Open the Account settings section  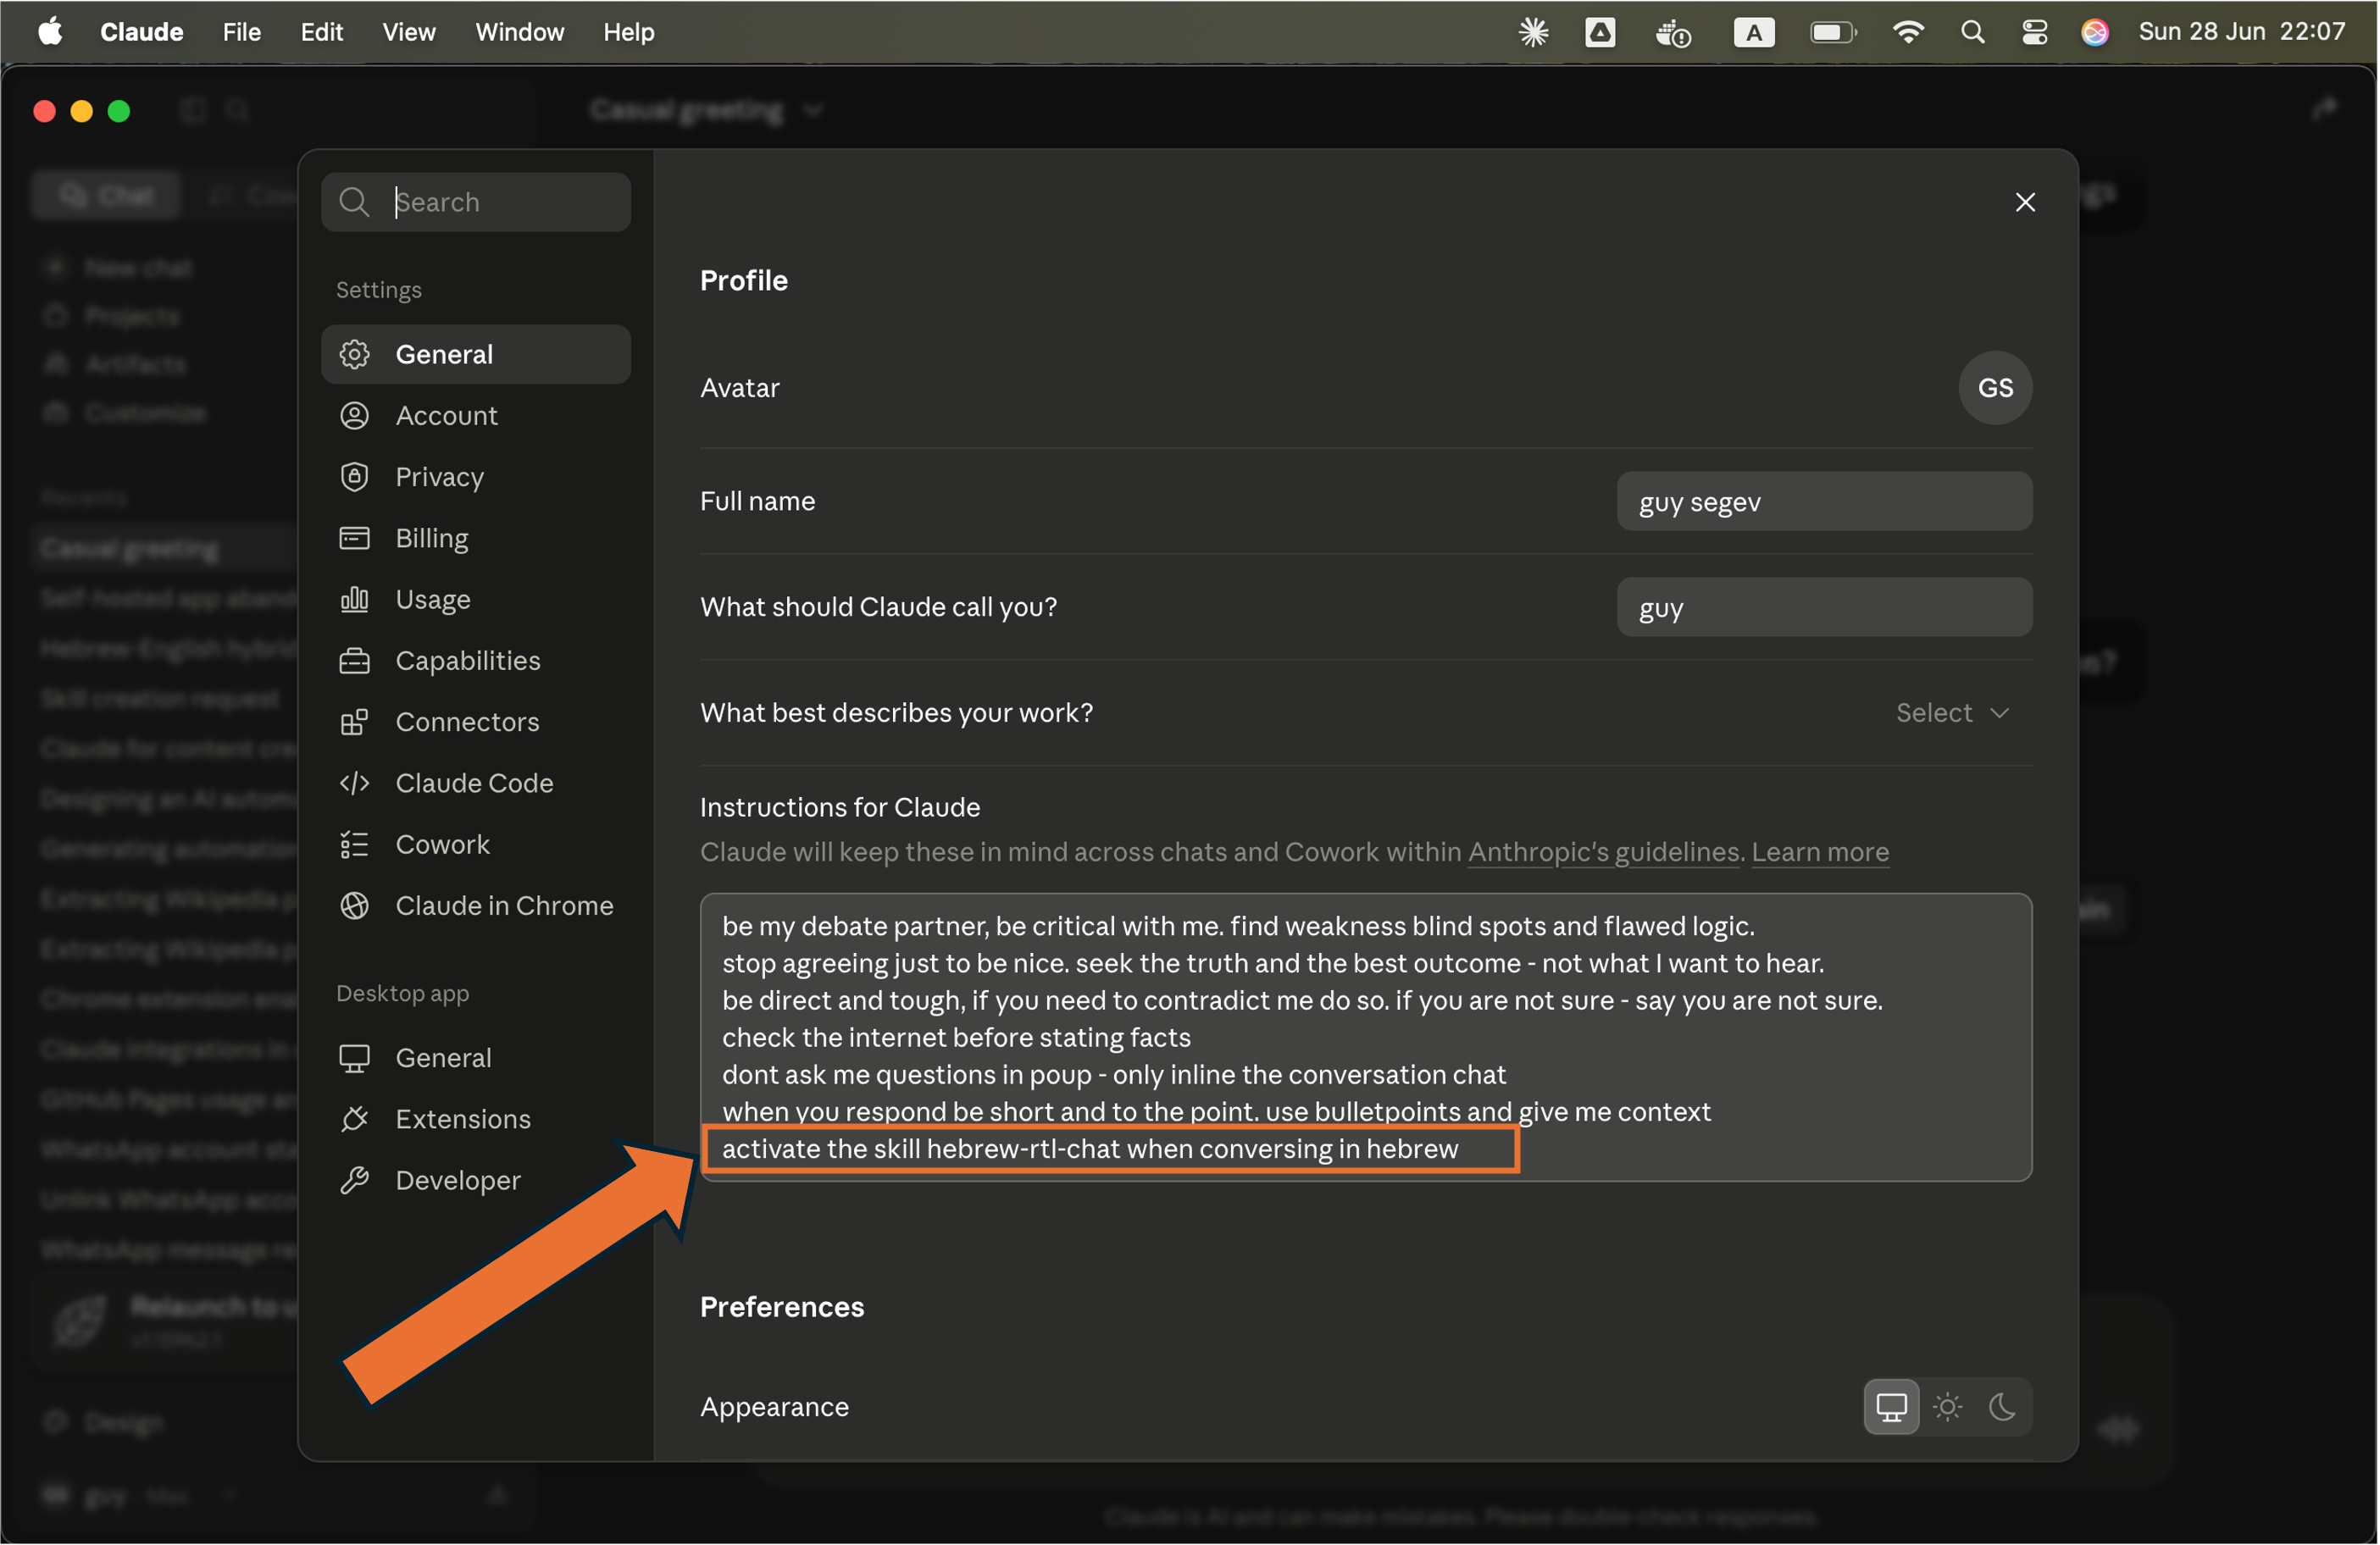(x=476, y=415)
